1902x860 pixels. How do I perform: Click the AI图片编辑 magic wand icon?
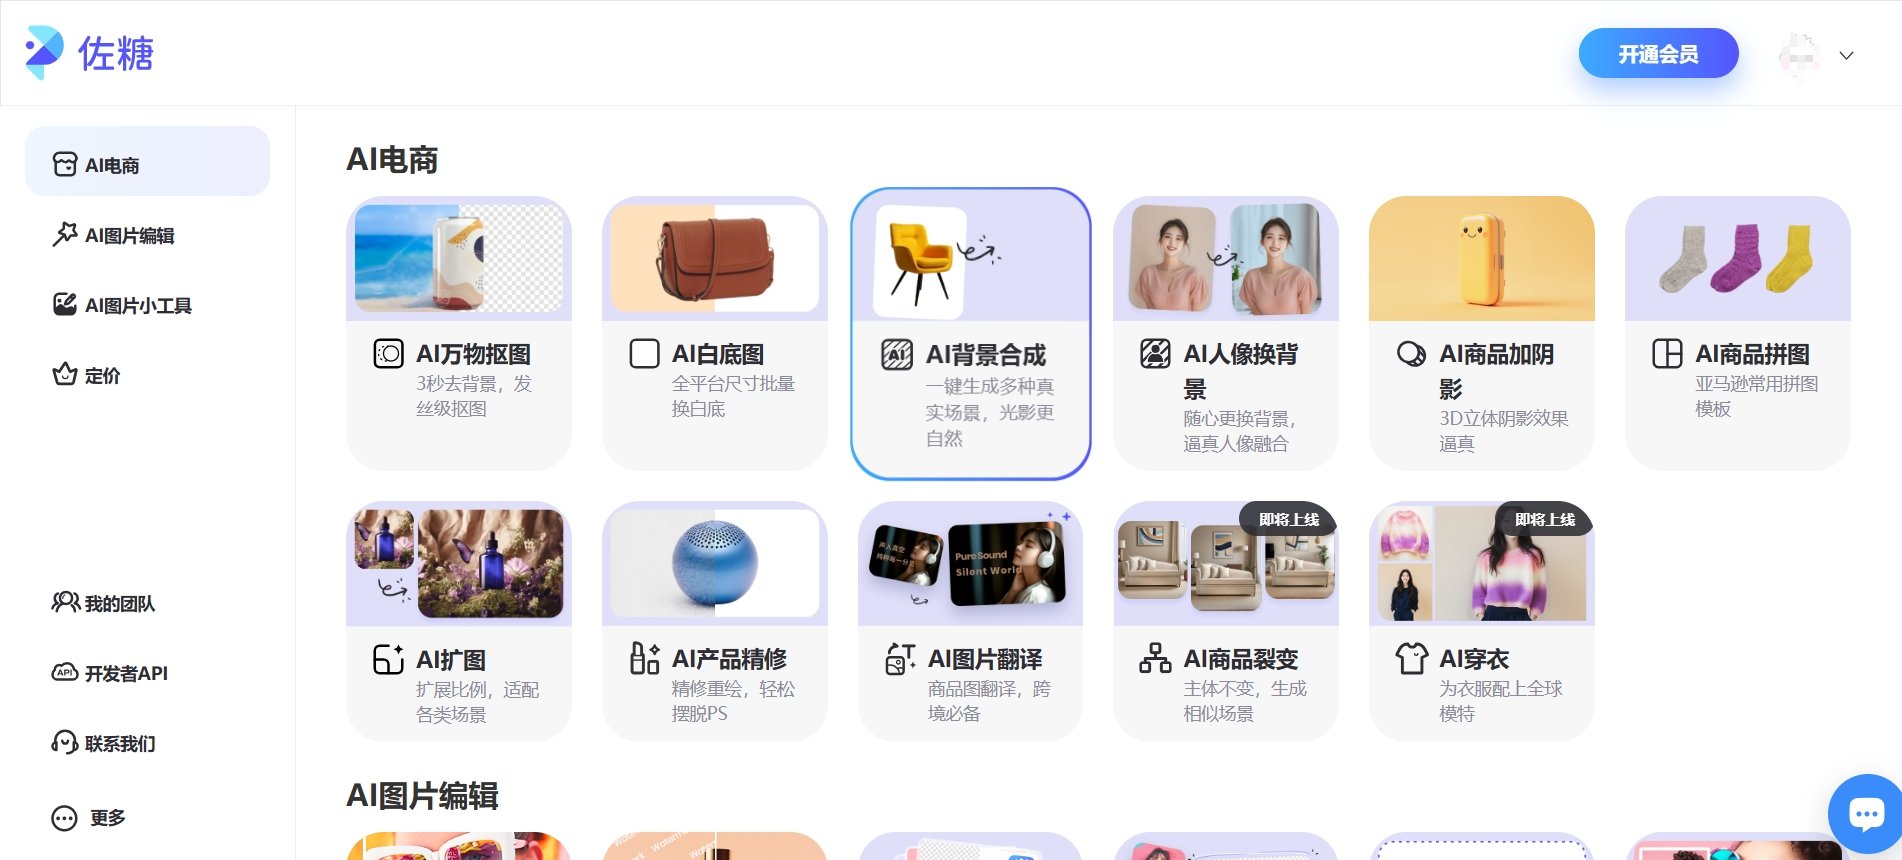[x=65, y=234]
